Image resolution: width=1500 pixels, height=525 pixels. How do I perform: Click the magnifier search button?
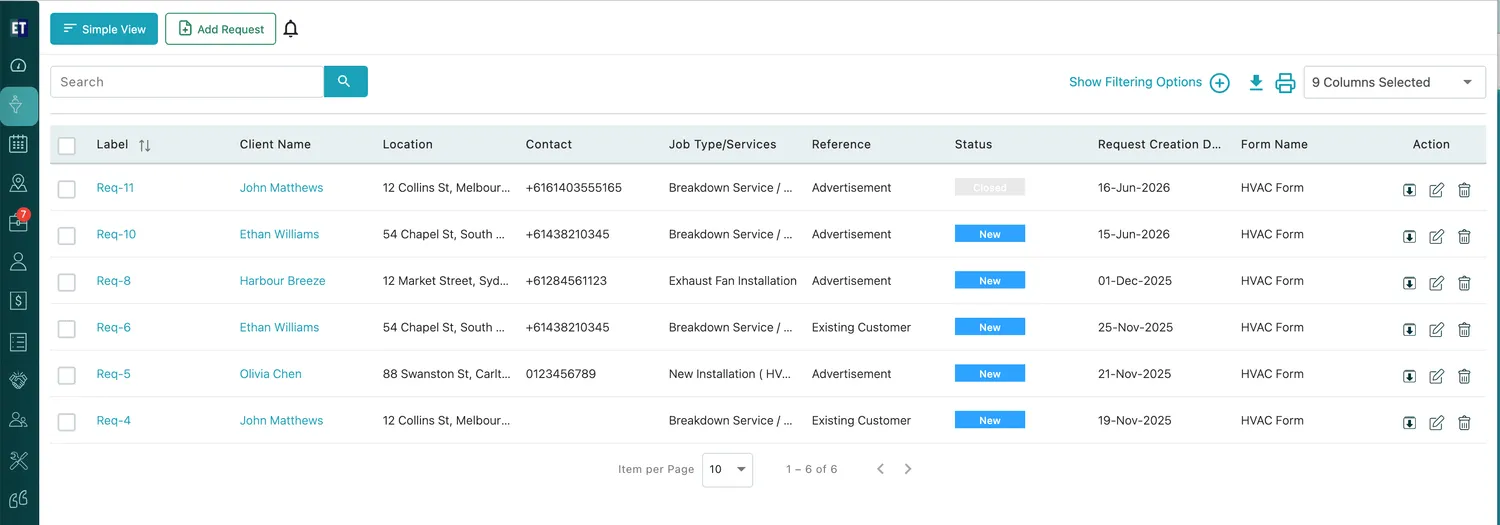(x=346, y=82)
